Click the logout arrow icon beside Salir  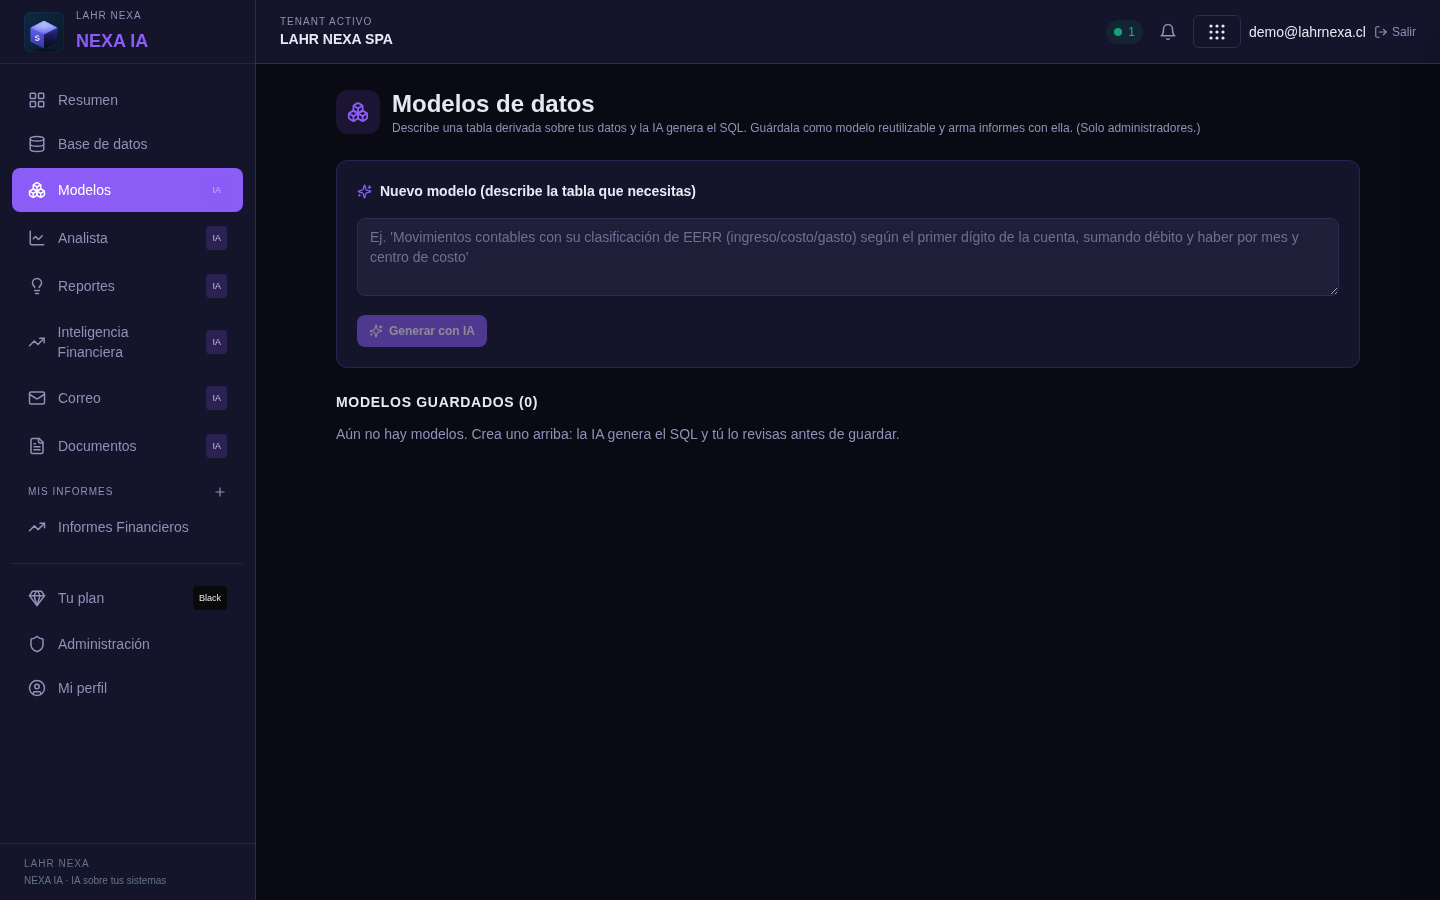1381,32
